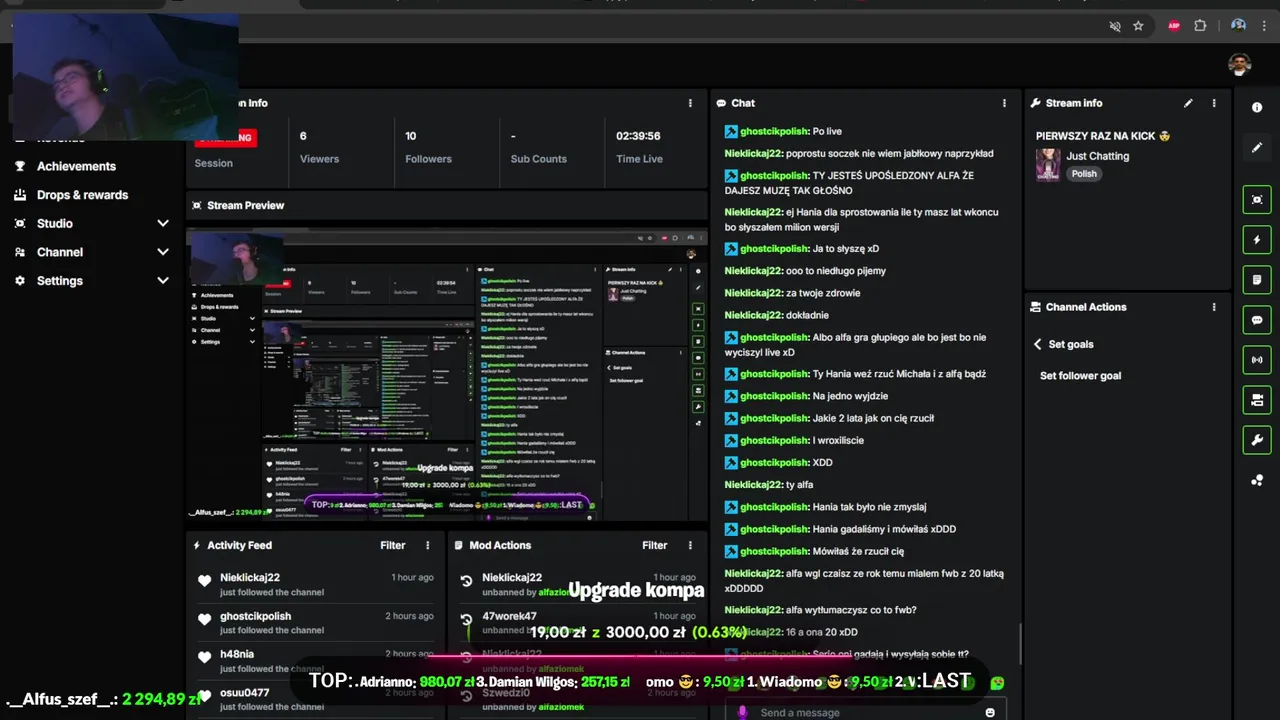
Task: Click the Studio camera icon in sidebar
Action: point(20,224)
